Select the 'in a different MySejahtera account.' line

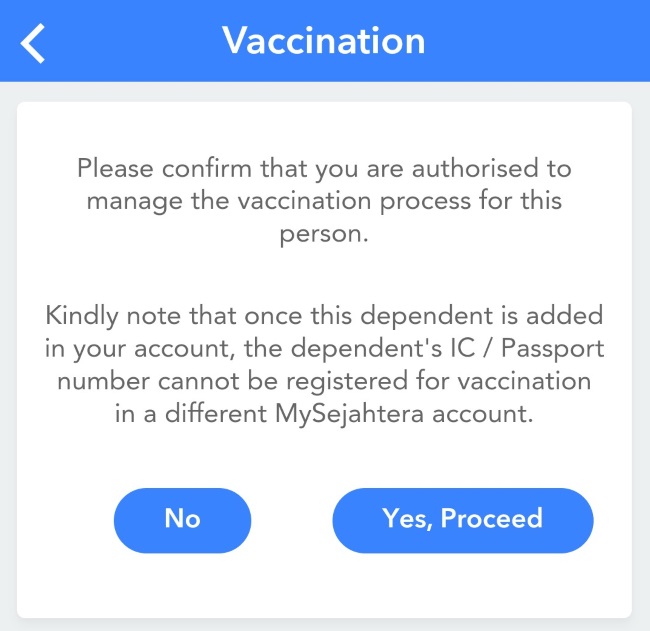click(x=324, y=414)
